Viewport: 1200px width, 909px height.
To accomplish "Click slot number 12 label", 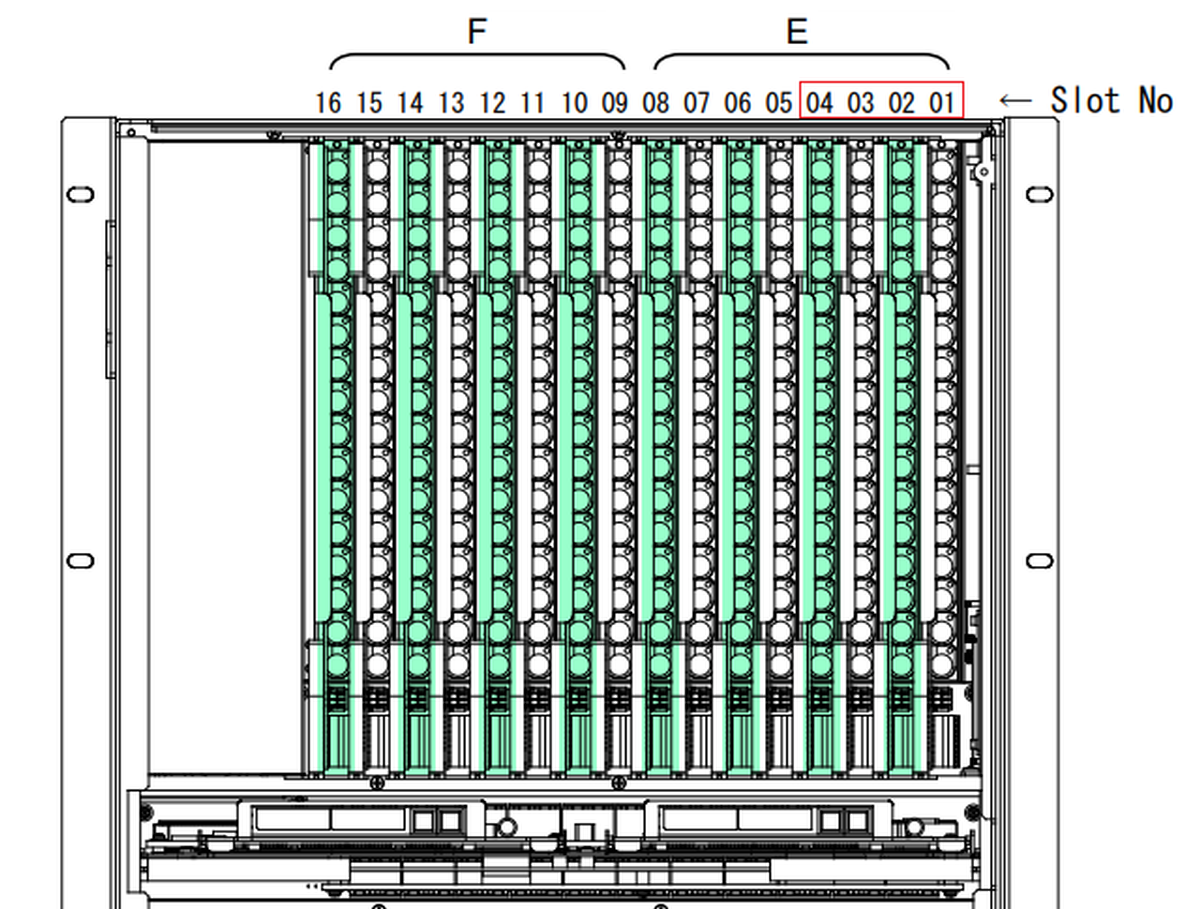I will point(492,103).
